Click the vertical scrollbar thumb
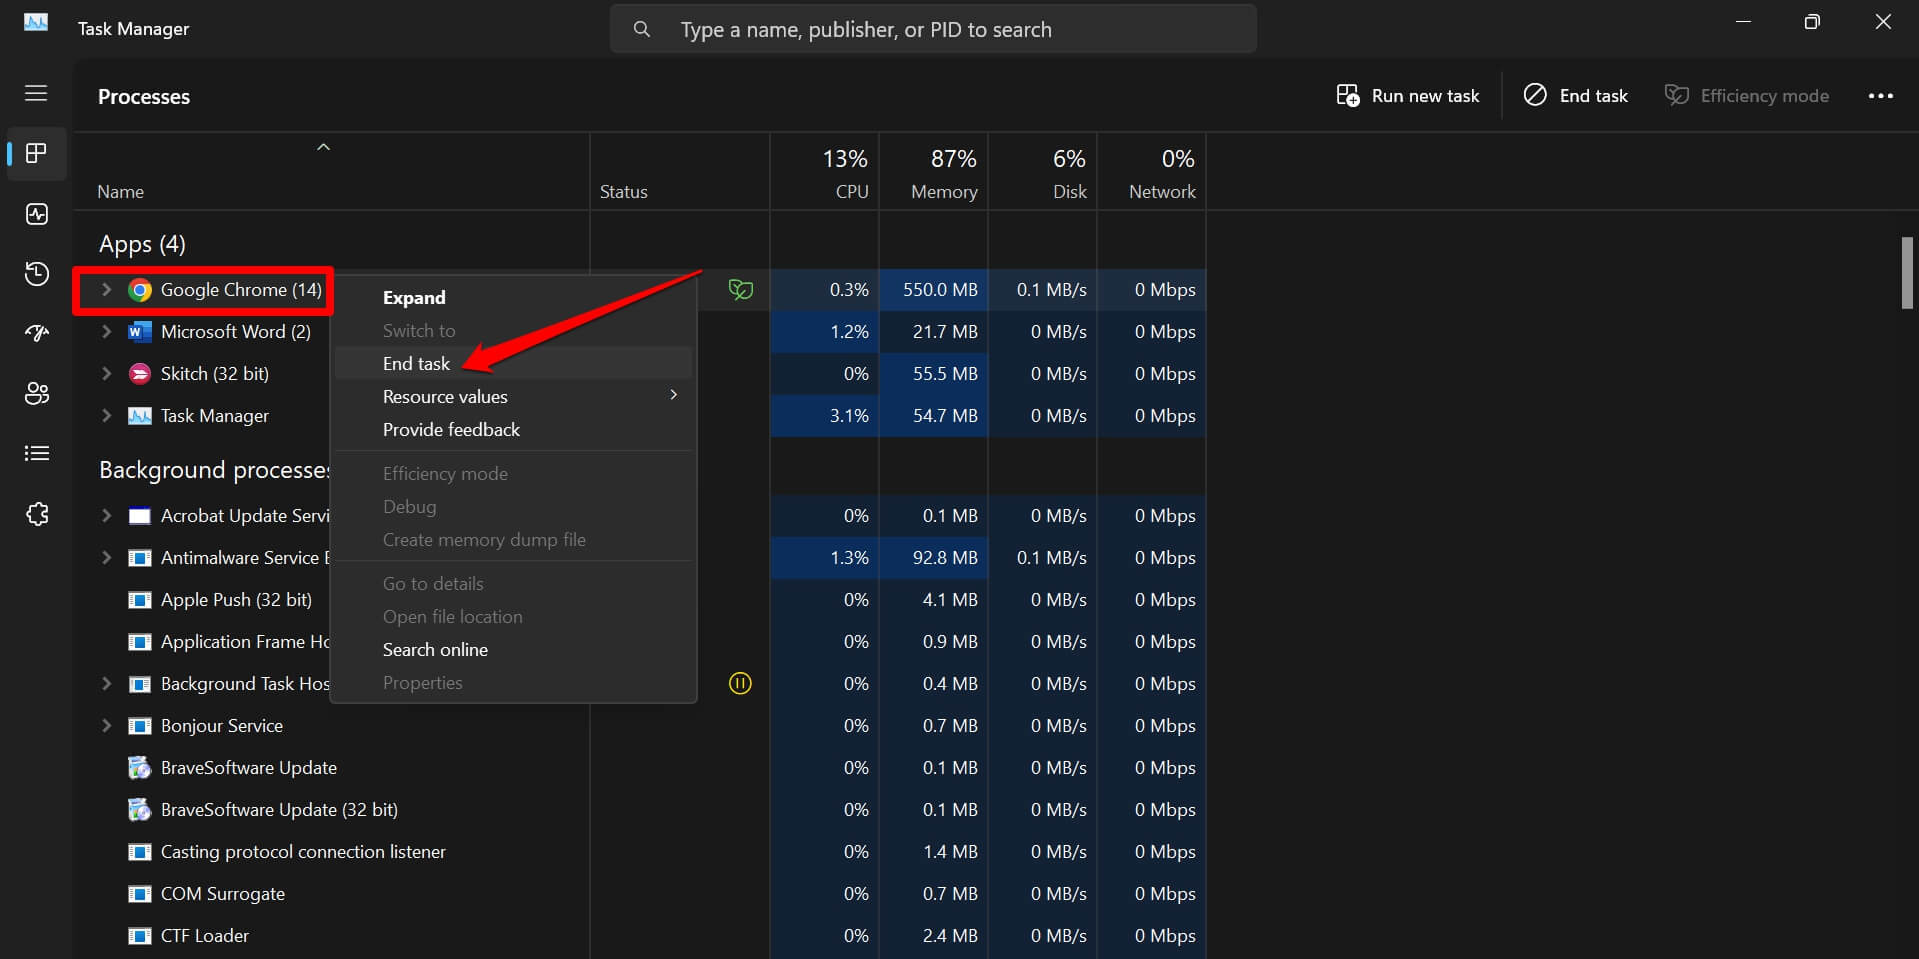Screen dimensions: 1919x959 [x=1907, y=273]
